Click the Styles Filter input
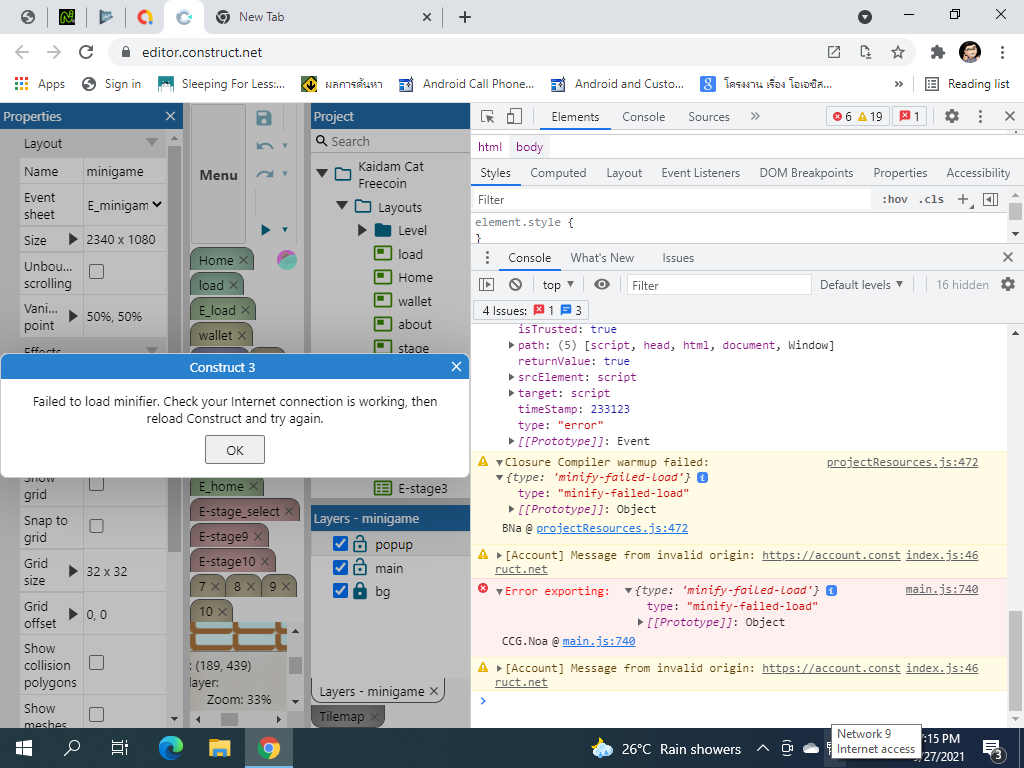Viewport: 1024px width, 768px height. tap(671, 200)
